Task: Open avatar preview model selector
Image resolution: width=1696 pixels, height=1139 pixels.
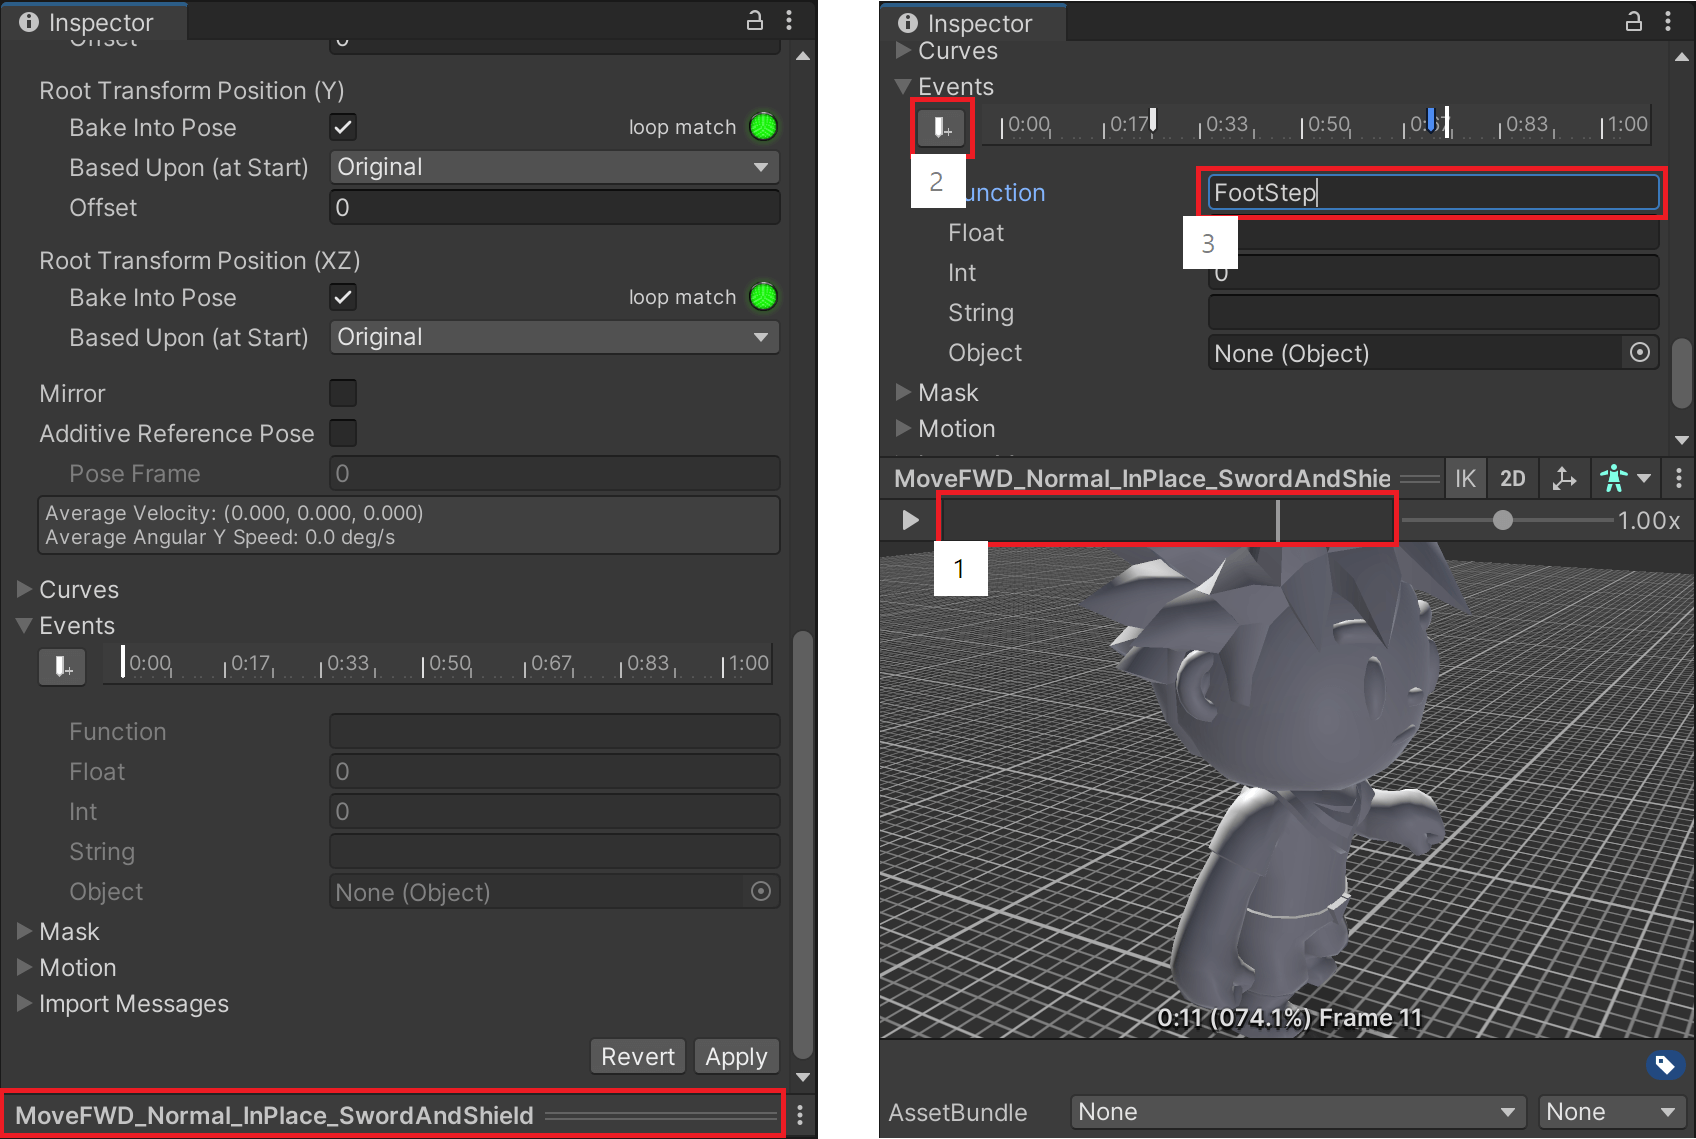Action: pyautogui.click(x=1625, y=478)
